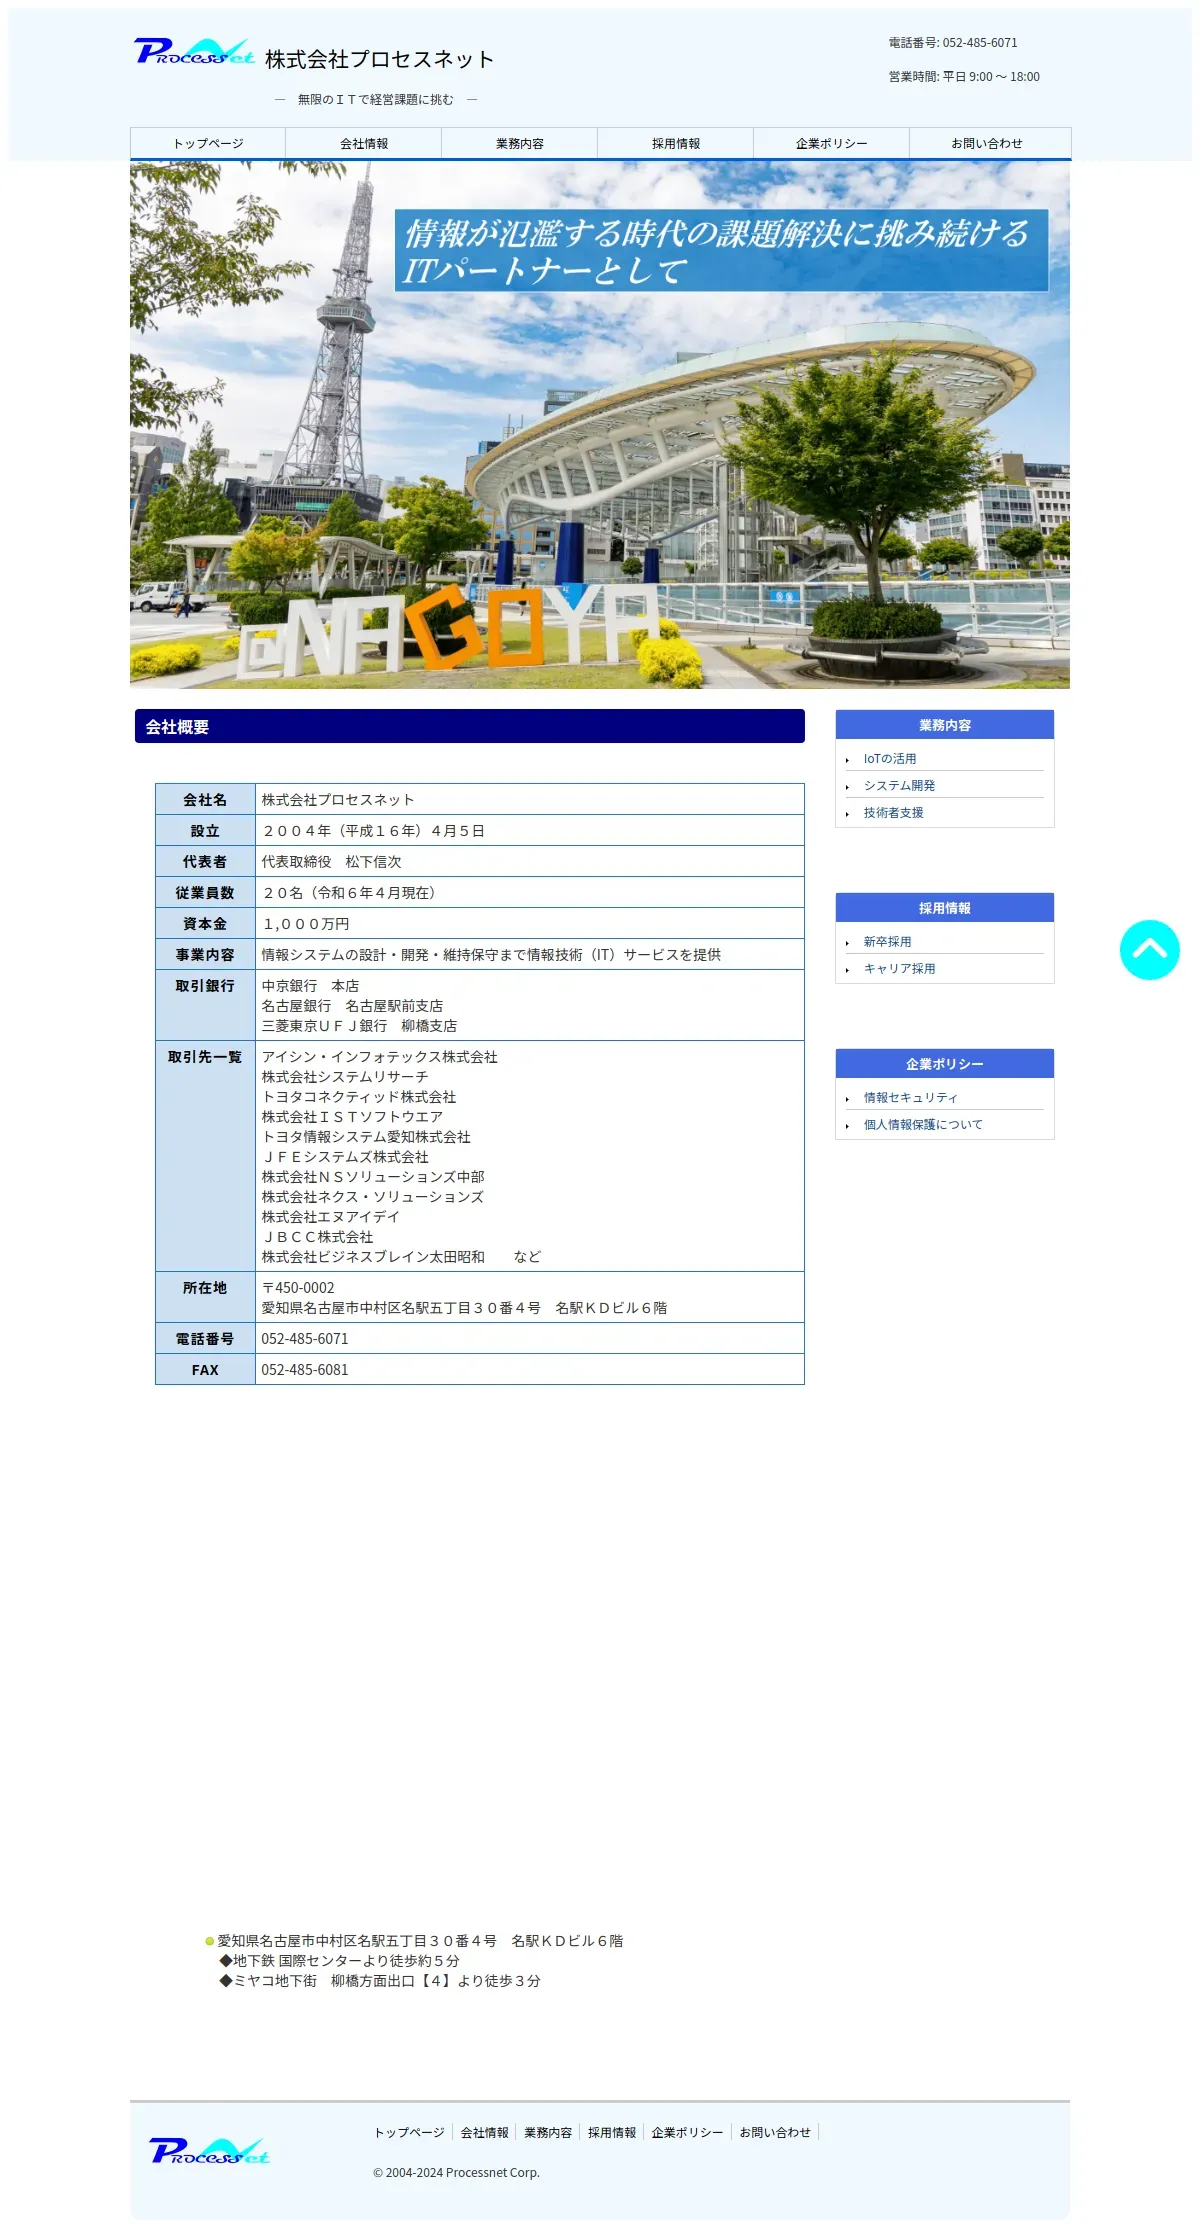Click the 企業ポリシー sidebar panel heading
The width and height of the screenshot is (1200, 2240).
pos(945,1064)
